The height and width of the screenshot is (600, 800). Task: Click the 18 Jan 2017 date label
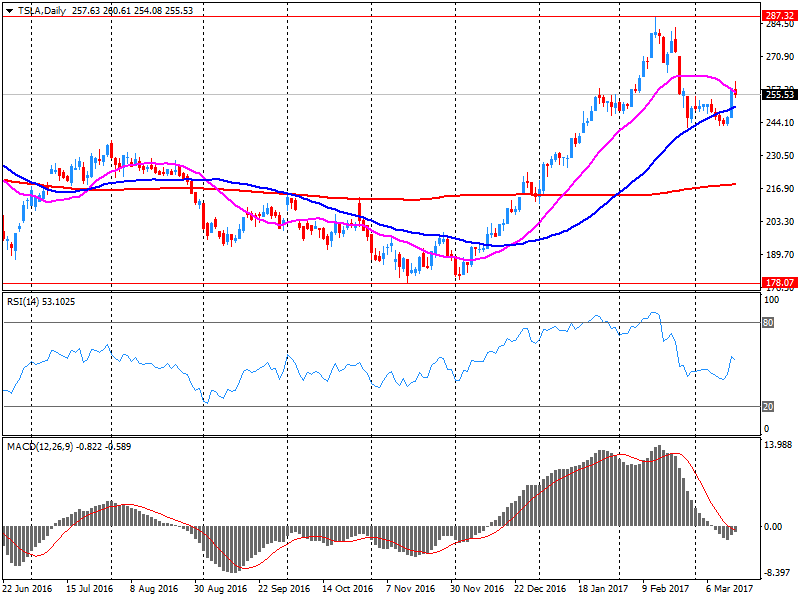603,589
